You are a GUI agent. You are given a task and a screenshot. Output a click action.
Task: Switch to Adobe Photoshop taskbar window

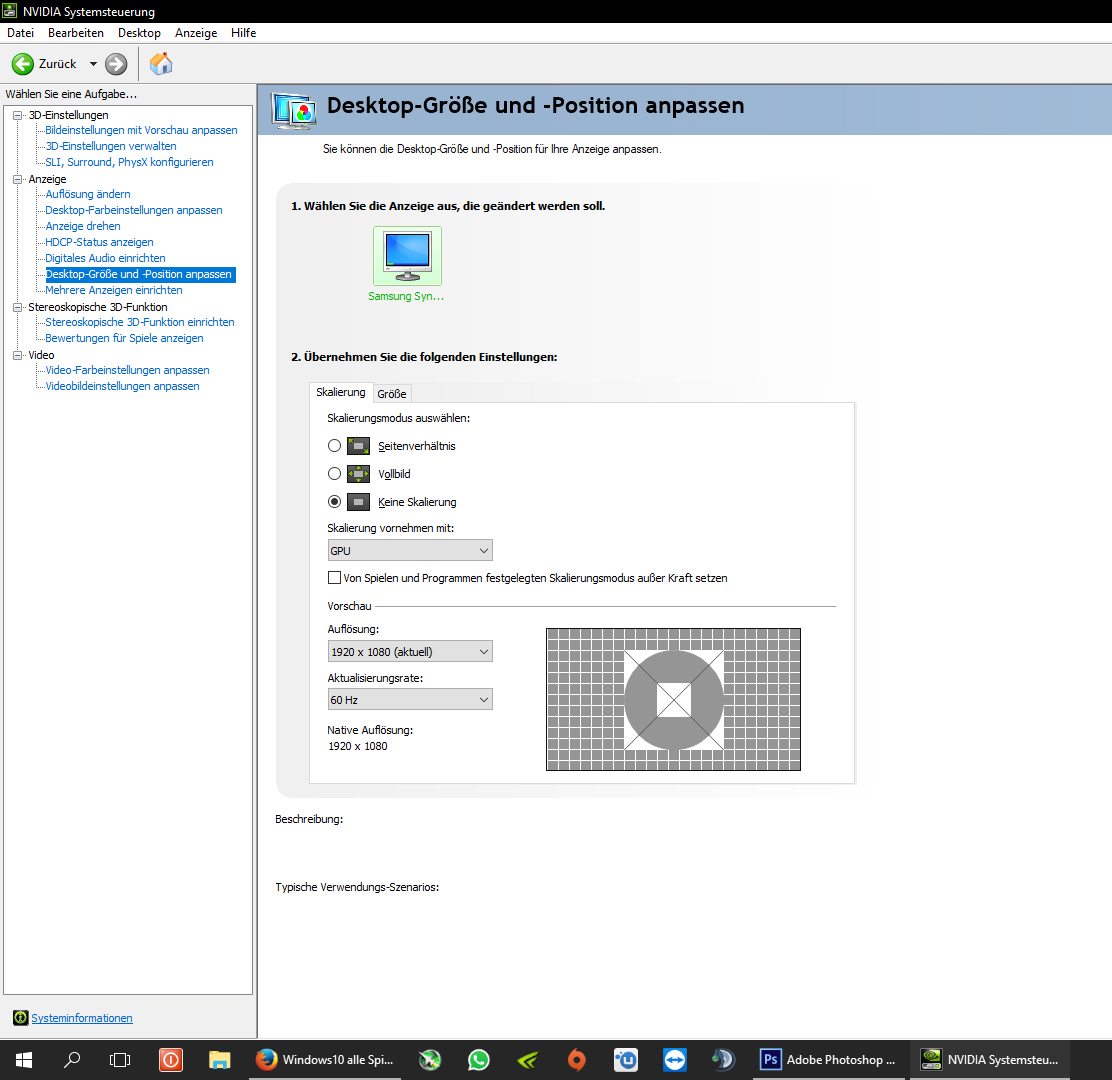[x=829, y=1060]
